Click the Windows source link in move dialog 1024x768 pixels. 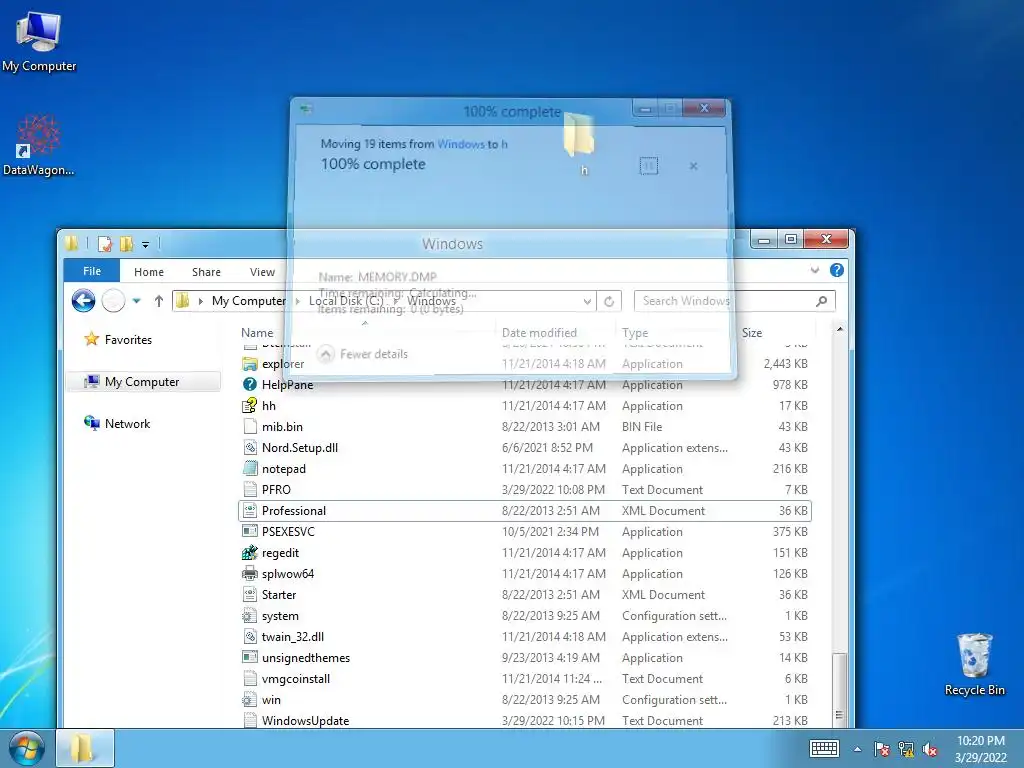click(x=461, y=144)
